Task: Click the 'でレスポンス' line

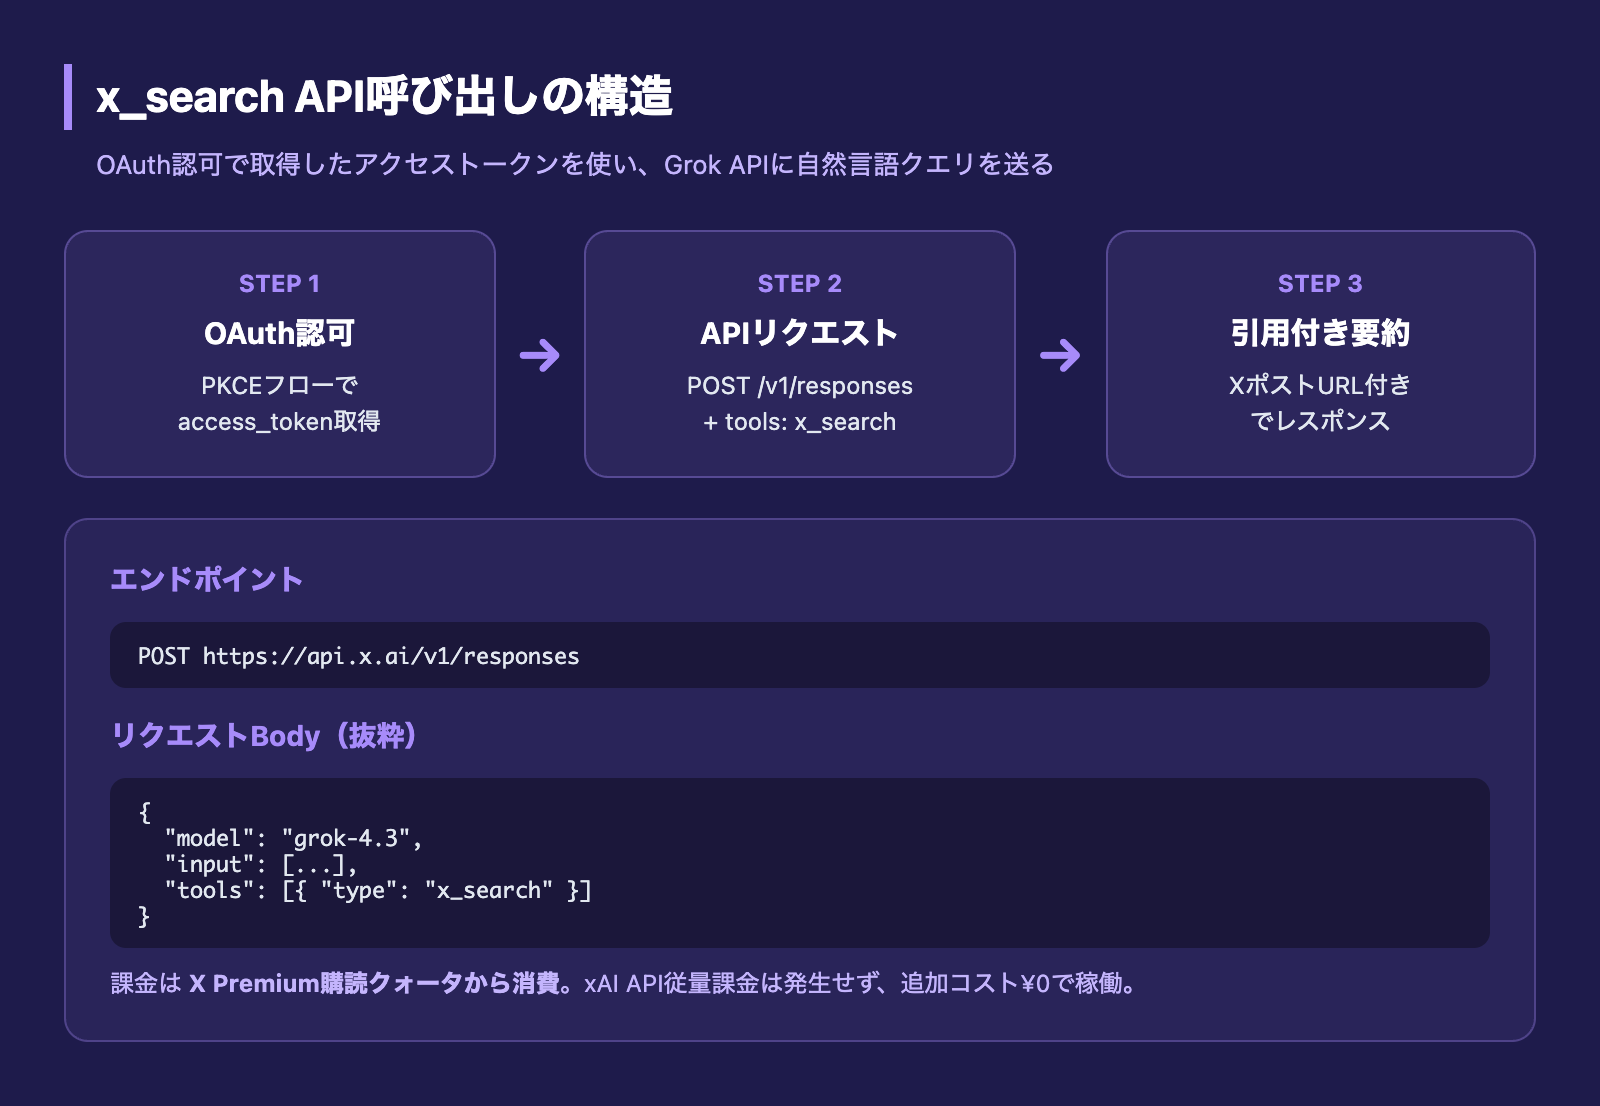Action: click(x=1320, y=422)
